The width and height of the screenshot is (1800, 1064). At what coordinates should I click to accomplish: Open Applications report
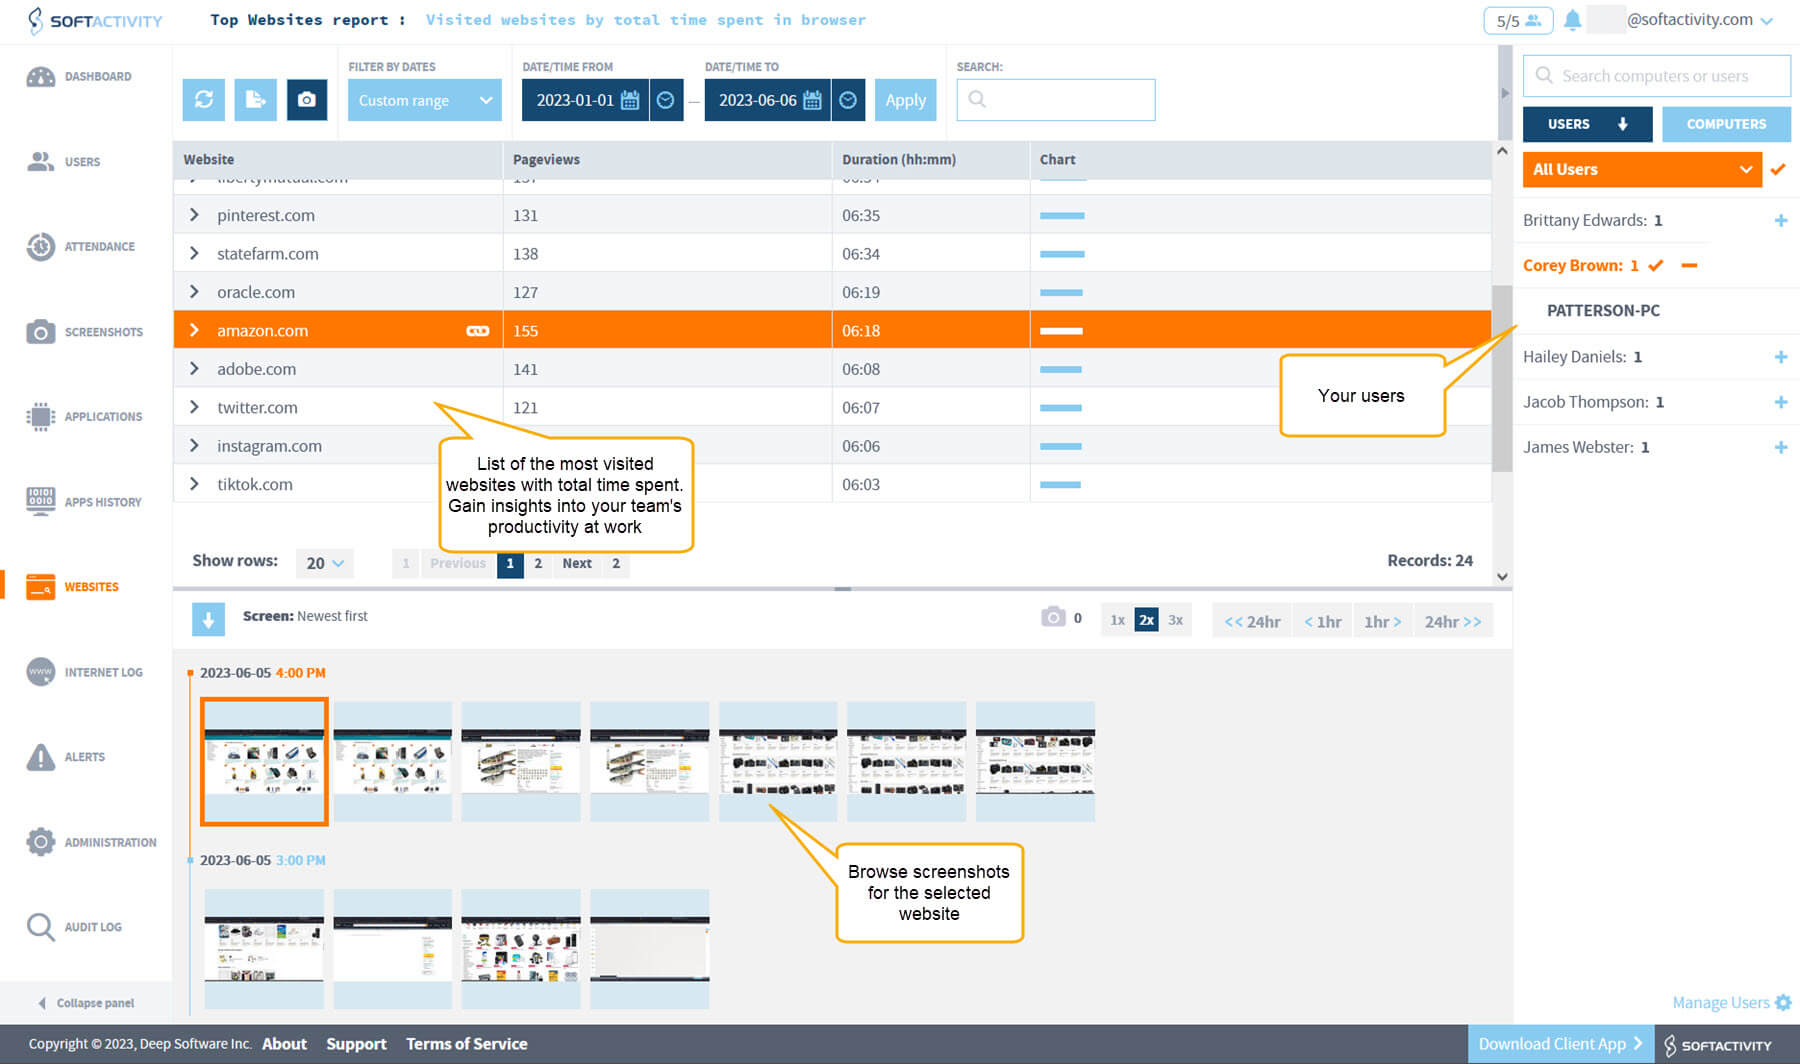[85, 417]
